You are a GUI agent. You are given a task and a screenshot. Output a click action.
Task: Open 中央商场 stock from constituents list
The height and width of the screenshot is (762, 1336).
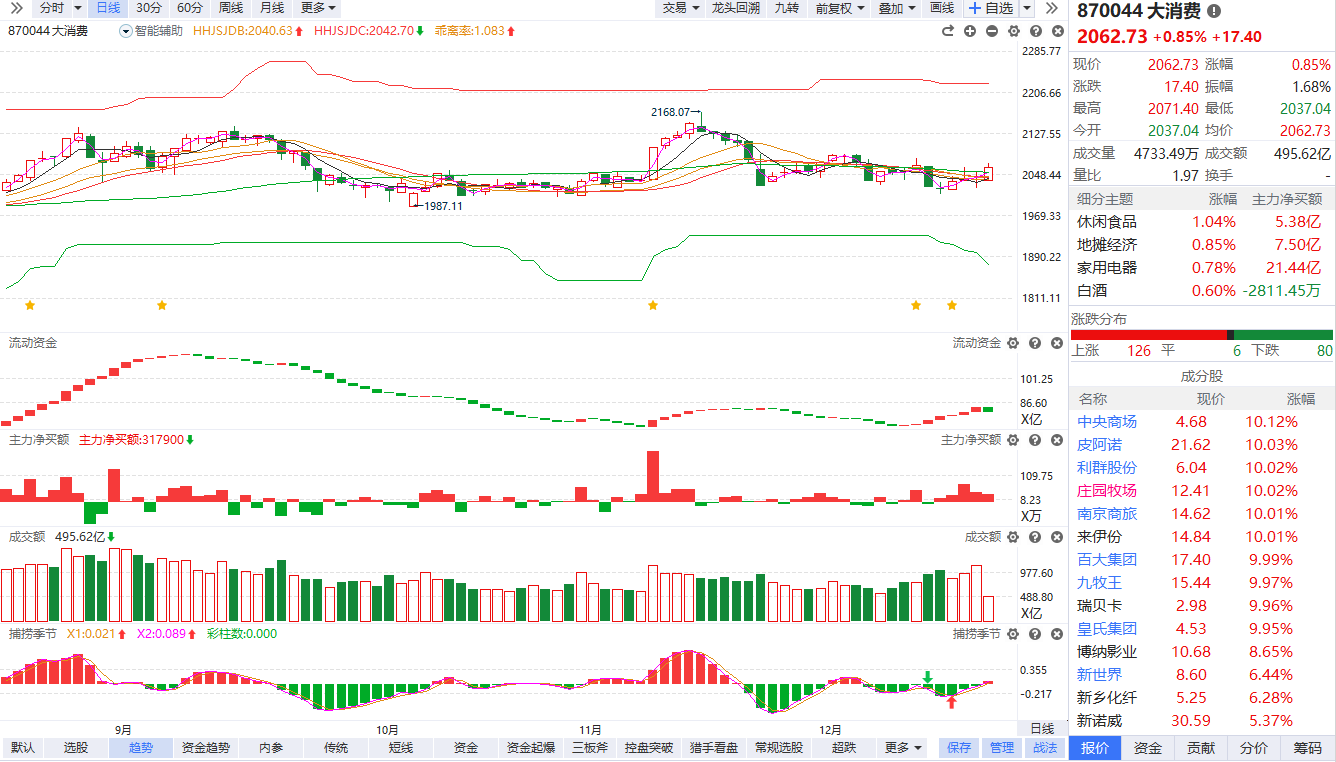click(x=1106, y=422)
